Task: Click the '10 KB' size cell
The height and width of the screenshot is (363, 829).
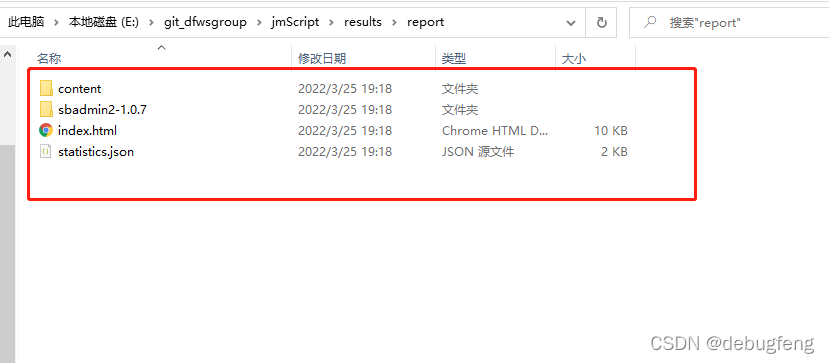Action: (611, 131)
